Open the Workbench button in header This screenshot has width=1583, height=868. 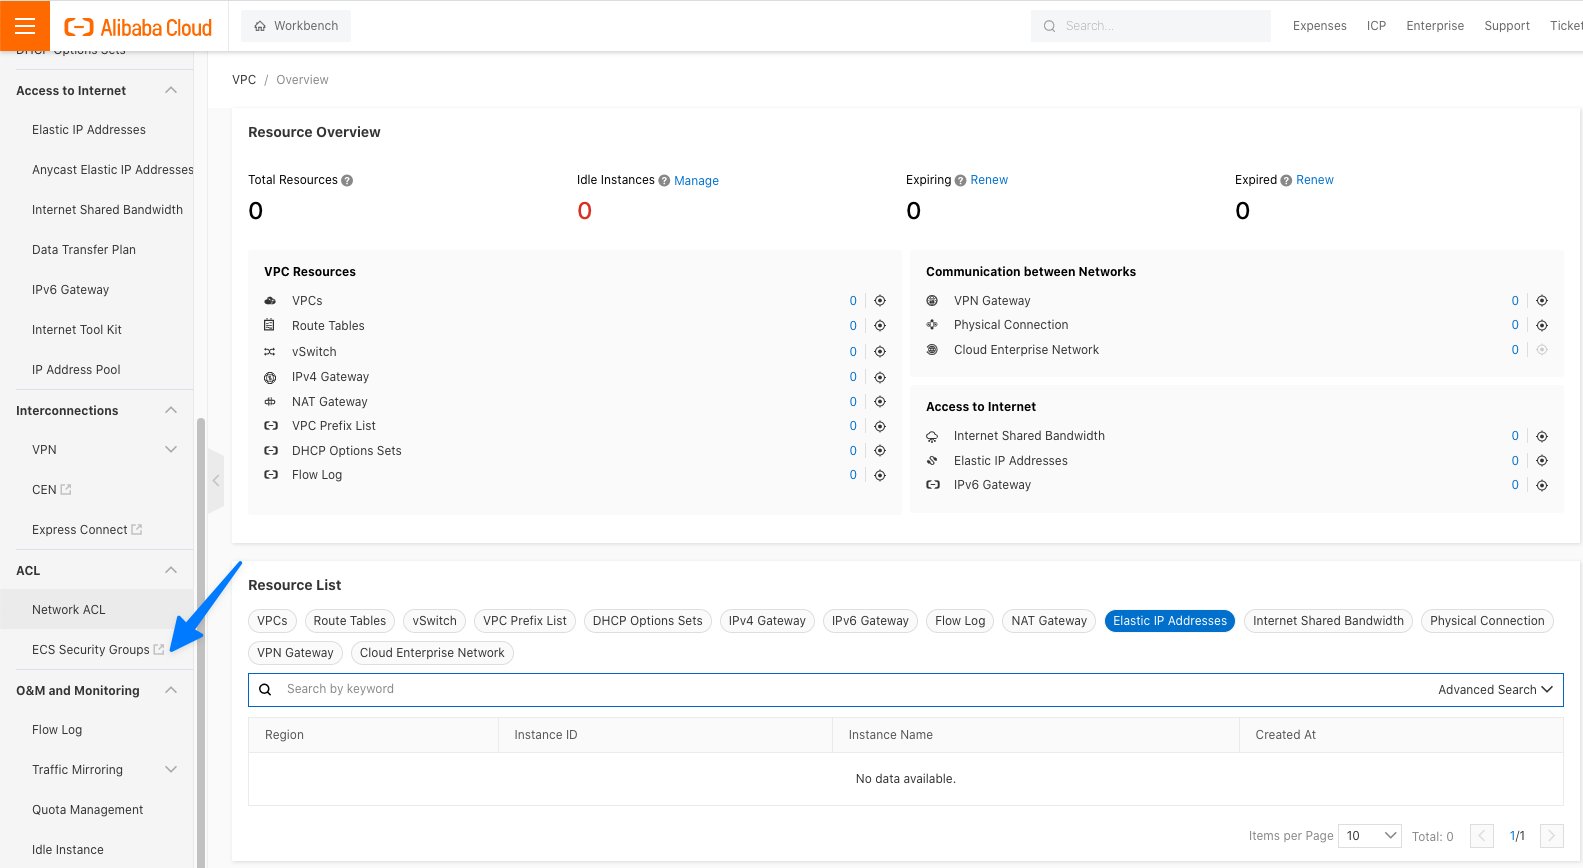(296, 26)
